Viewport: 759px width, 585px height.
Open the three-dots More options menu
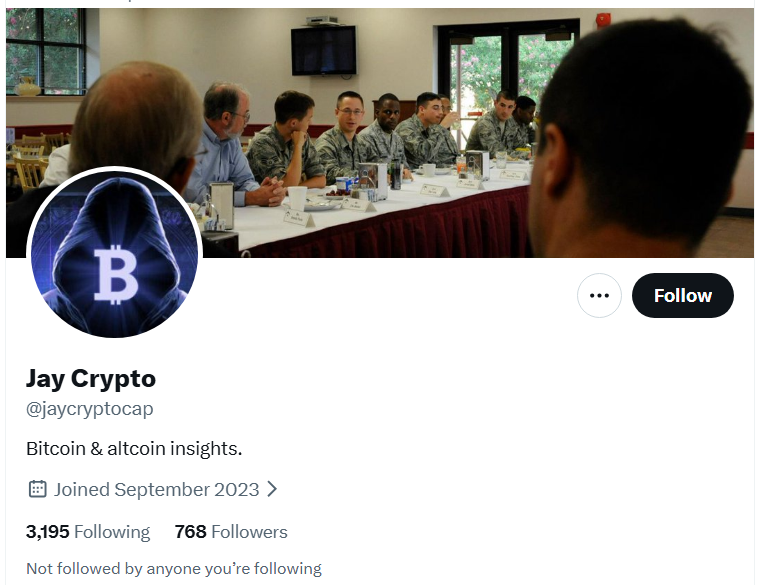pos(599,295)
